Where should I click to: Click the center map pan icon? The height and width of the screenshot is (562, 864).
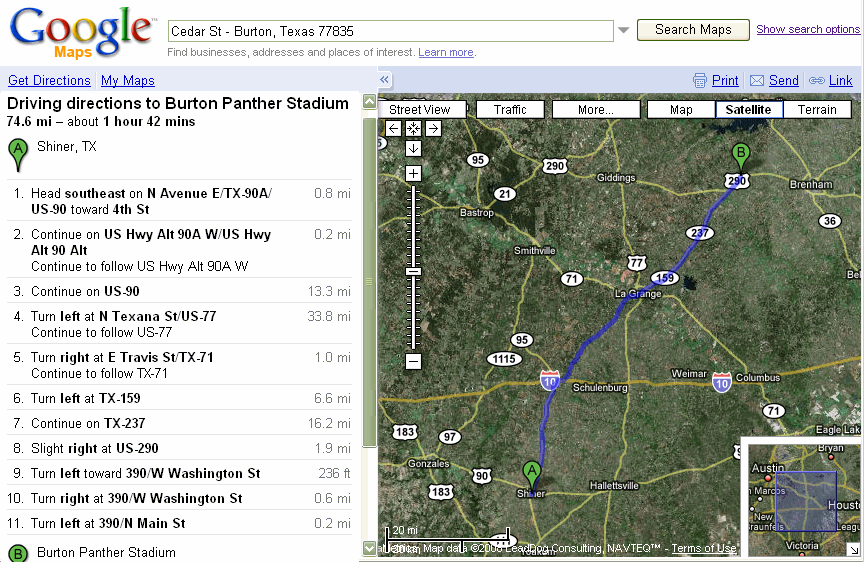pyautogui.click(x=413, y=129)
